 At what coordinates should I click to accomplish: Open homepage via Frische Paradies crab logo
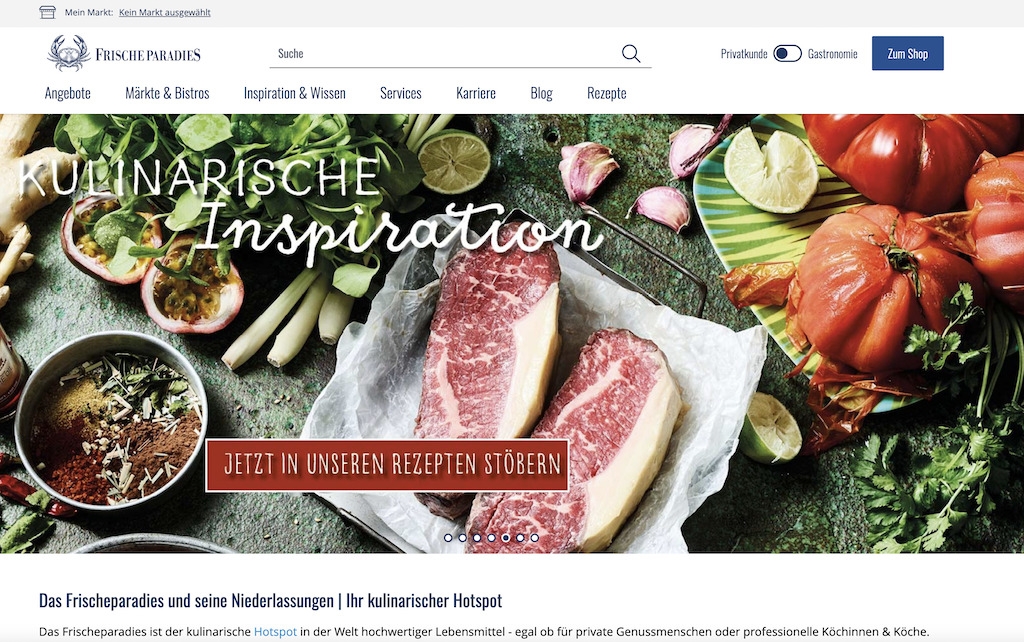124,53
